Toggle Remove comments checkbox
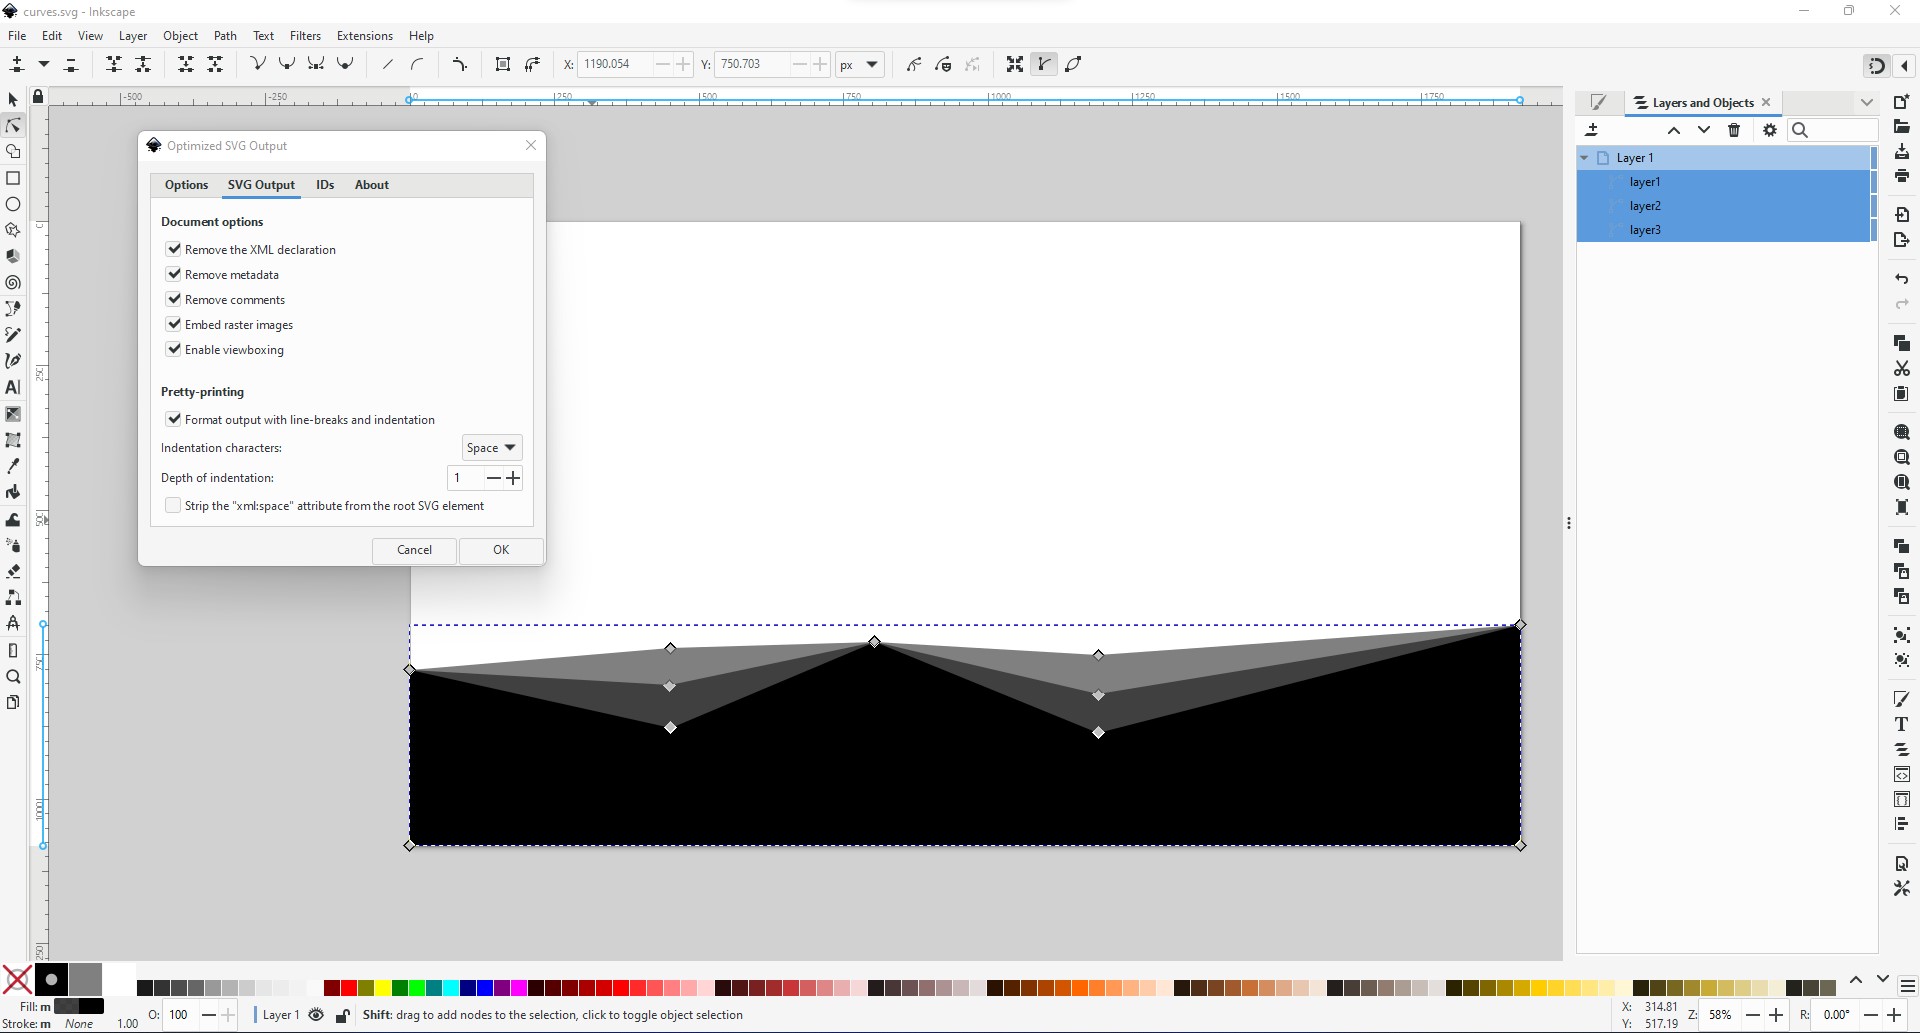1920x1033 pixels. coord(174,299)
